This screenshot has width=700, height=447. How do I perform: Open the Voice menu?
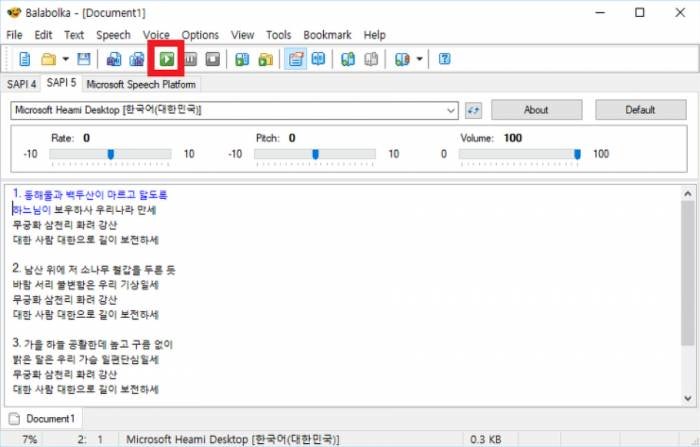156,35
